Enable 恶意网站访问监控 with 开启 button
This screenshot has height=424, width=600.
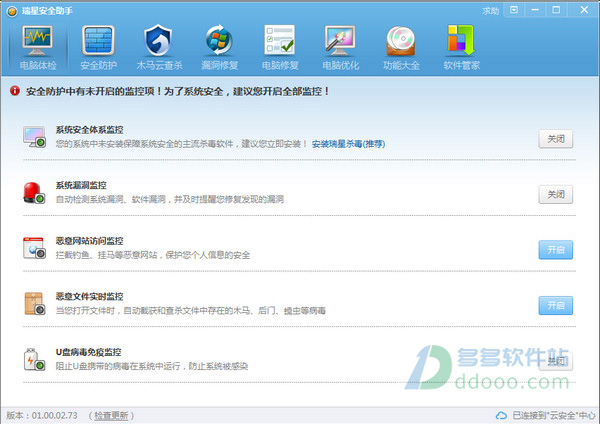pyautogui.click(x=556, y=250)
